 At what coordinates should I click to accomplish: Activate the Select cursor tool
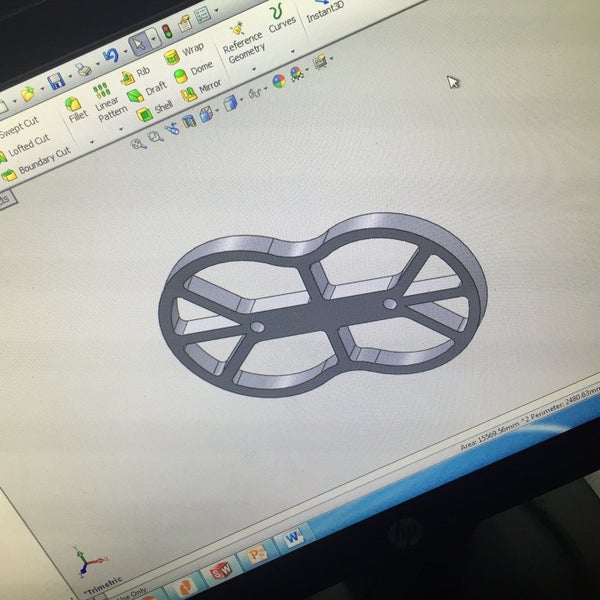pos(139,44)
